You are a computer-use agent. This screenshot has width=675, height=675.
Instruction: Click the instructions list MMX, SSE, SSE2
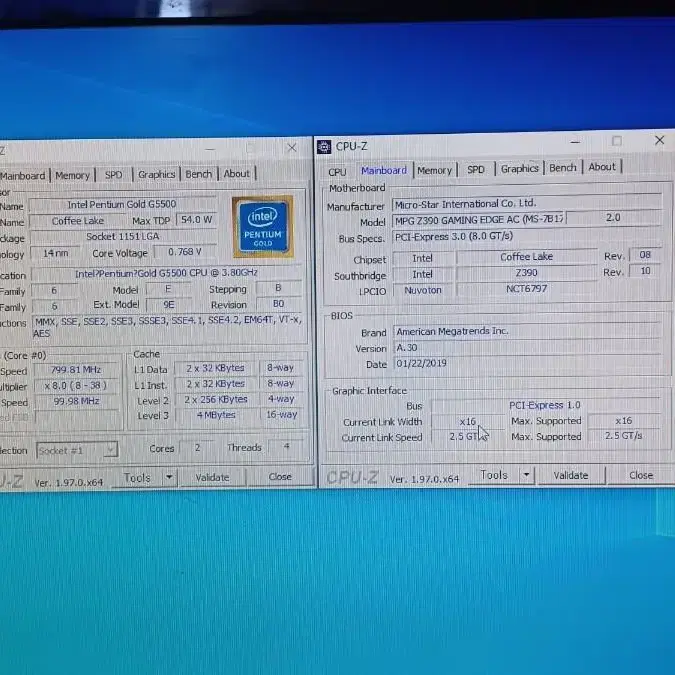[169, 327]
